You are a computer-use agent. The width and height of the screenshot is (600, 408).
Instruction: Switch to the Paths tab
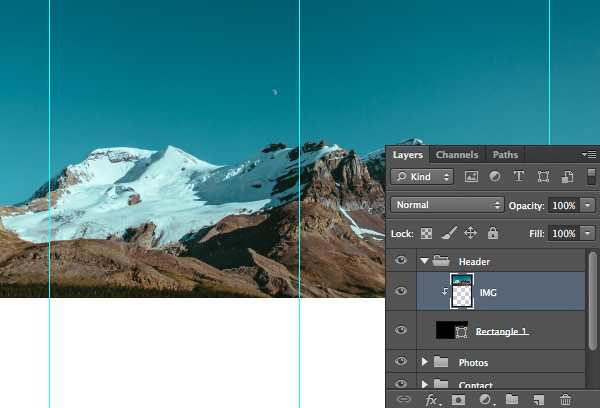coord(505,155)
